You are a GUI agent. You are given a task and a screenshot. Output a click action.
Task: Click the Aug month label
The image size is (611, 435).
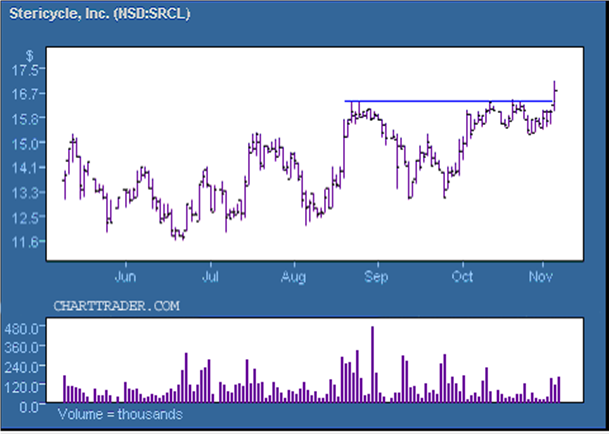click(x=293, y=277)
